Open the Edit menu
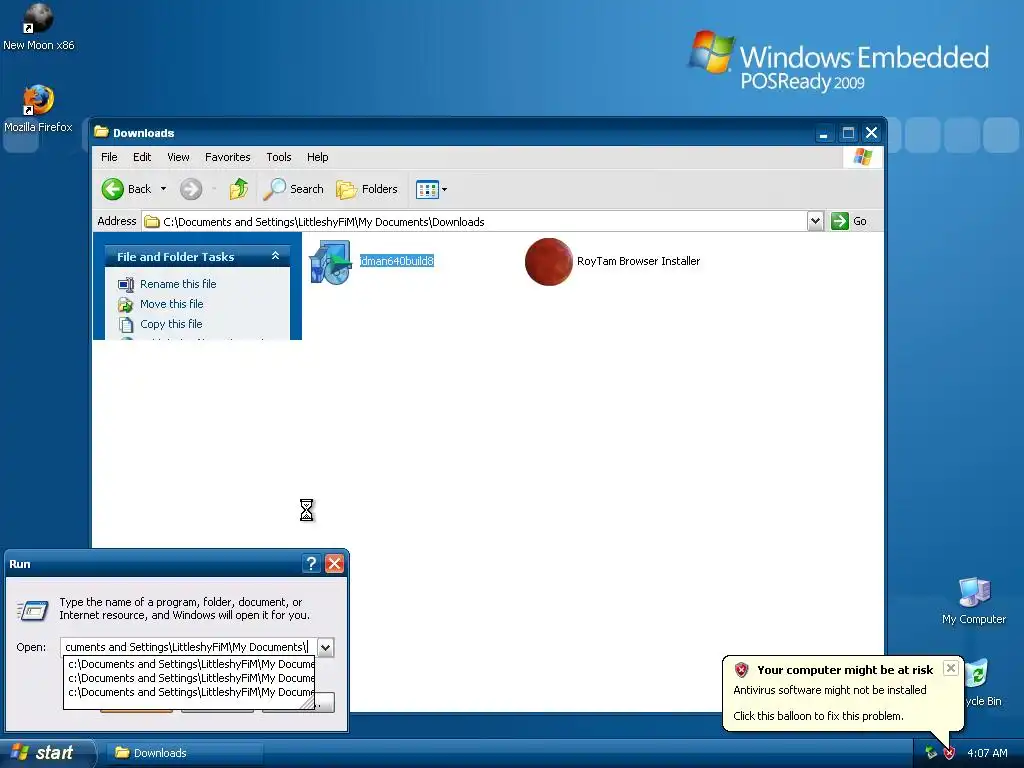The height and width of the screenshot is (768, 1024). 142,157
